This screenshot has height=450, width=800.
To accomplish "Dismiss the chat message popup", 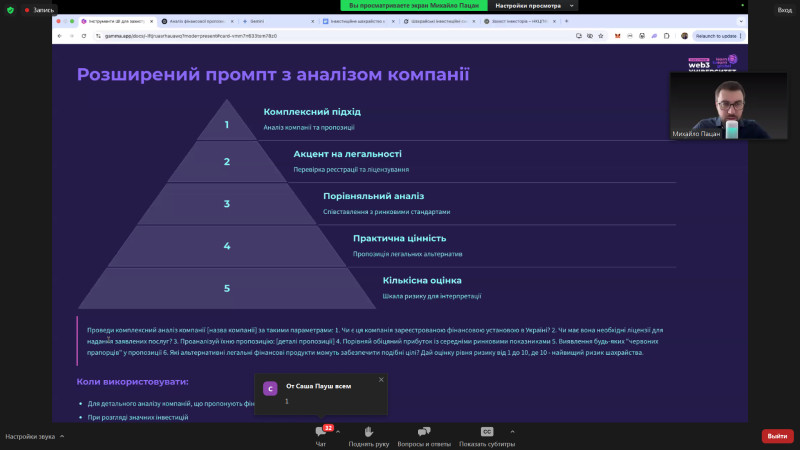I will pos(381,379).
